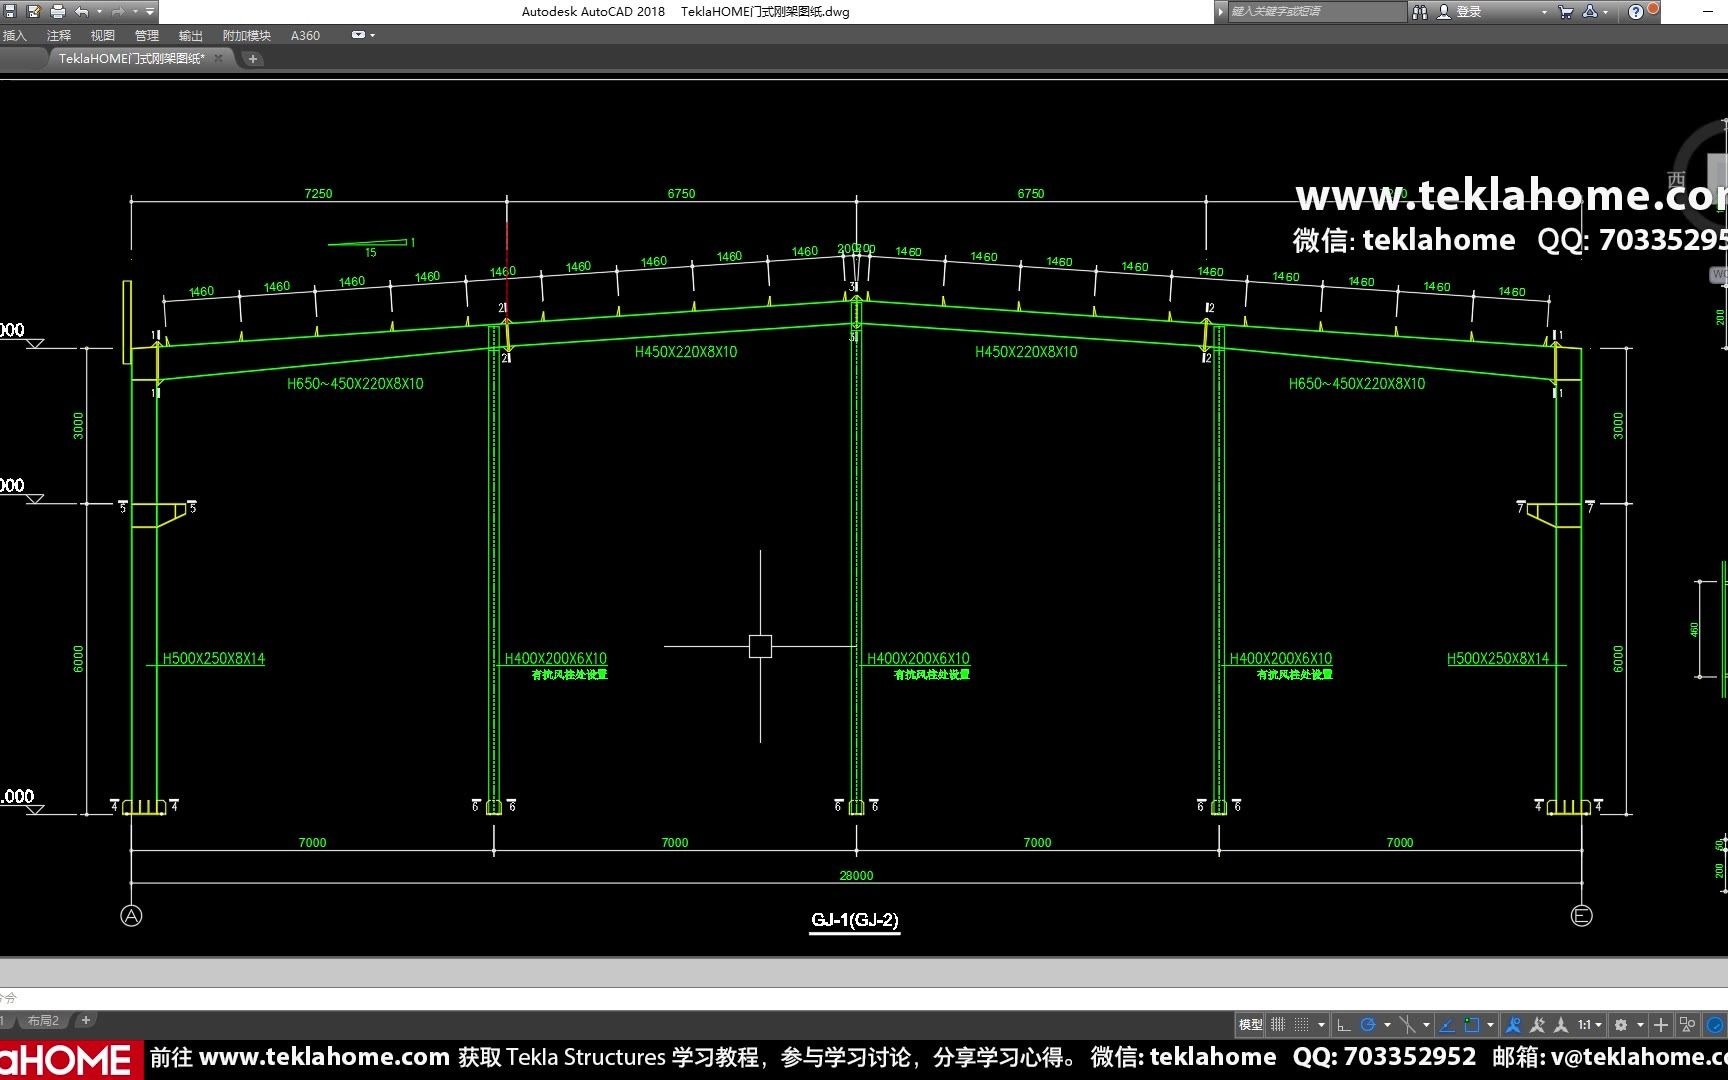Click the command line input area
Image resolution: width=1728 pixels, height=1080 pixels.
coord(864,998)
